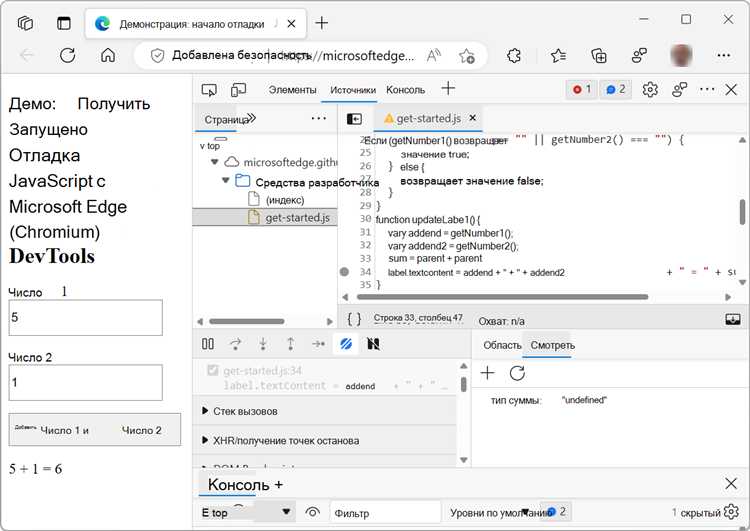
Task: Show the error count badge
Action: click(581, 89)
